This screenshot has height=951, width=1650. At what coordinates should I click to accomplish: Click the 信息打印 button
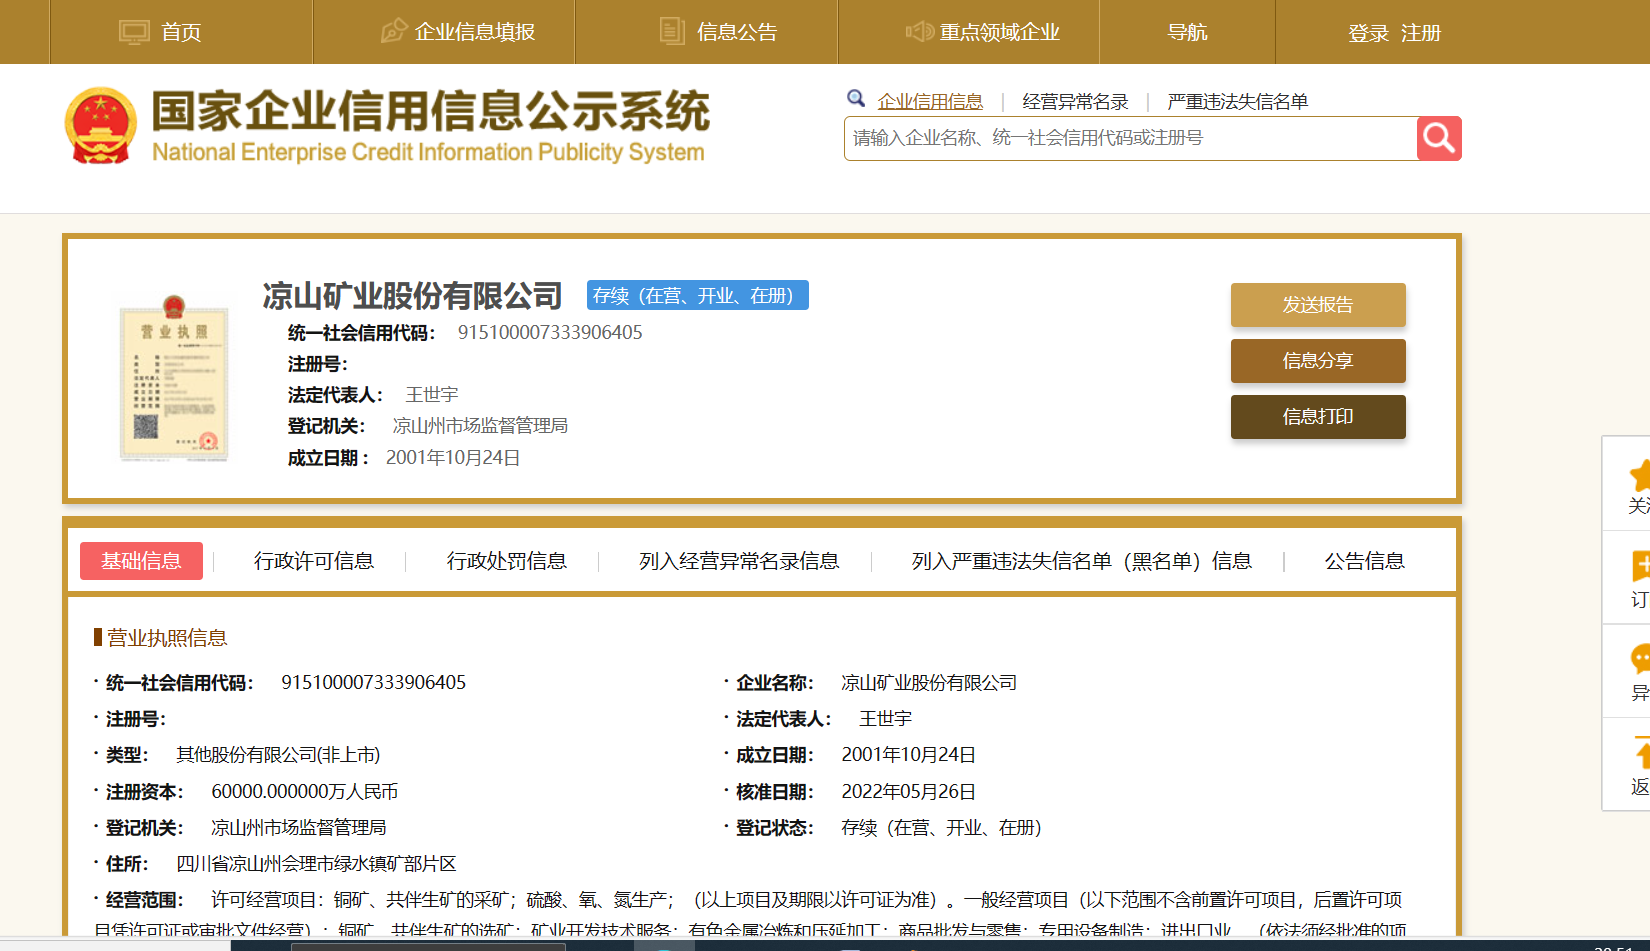click(1318, 417)
